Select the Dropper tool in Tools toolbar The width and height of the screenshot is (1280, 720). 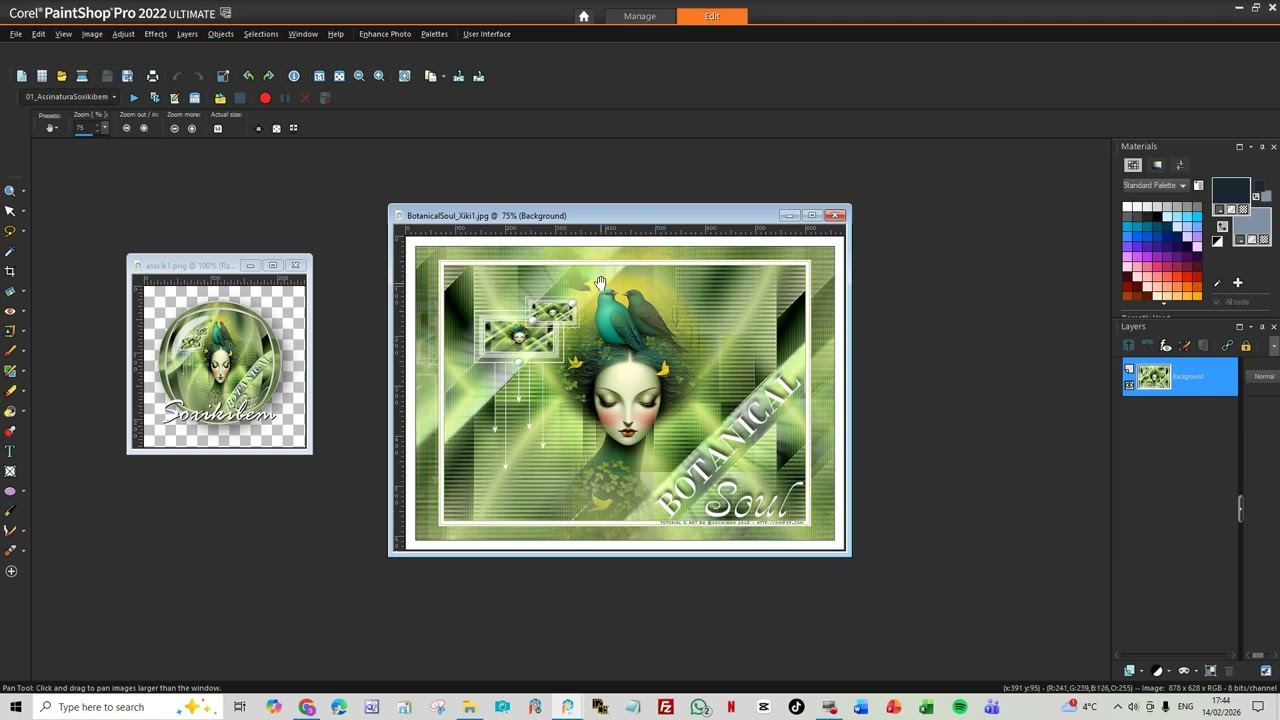click(x=10, y=251)
